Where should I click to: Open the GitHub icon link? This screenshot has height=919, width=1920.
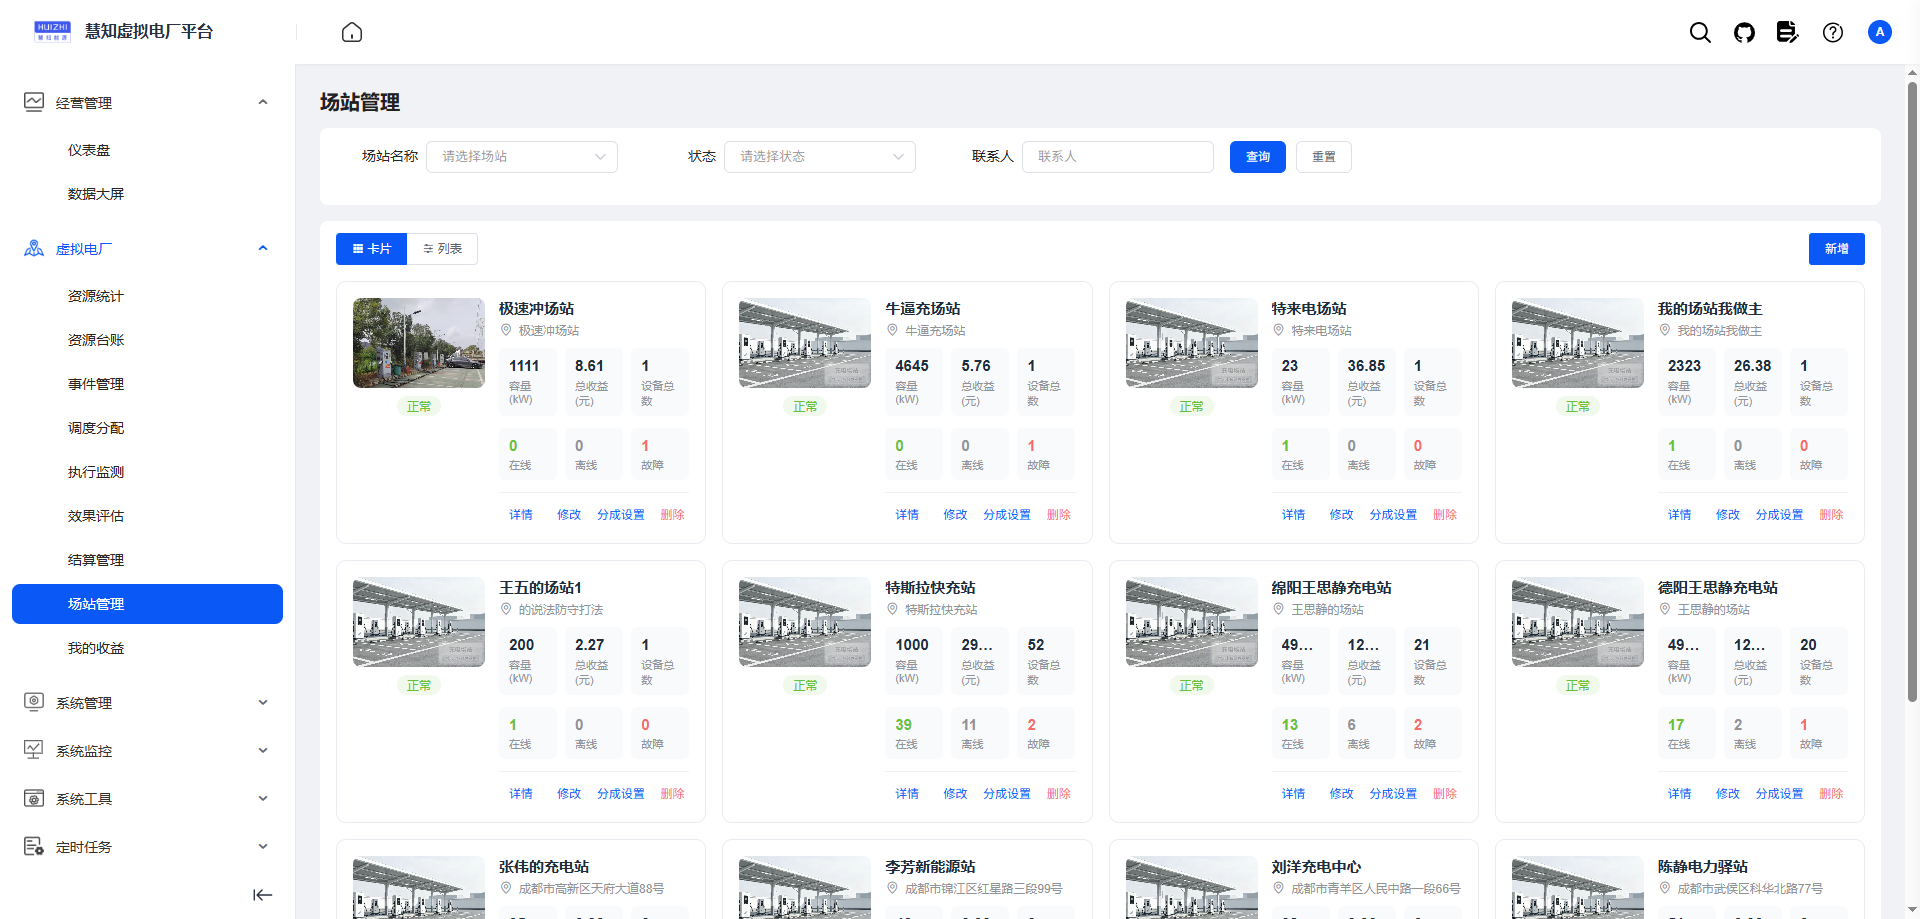[1744, 32]
